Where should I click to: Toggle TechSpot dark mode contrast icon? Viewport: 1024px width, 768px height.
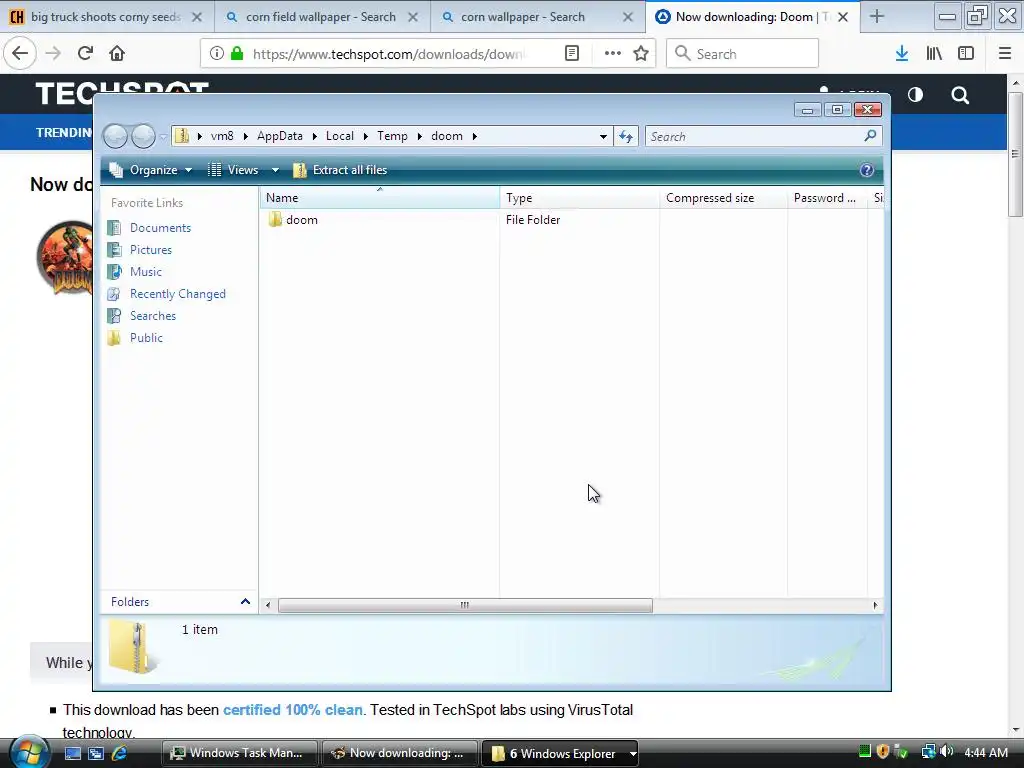click(x=915, y=95)
